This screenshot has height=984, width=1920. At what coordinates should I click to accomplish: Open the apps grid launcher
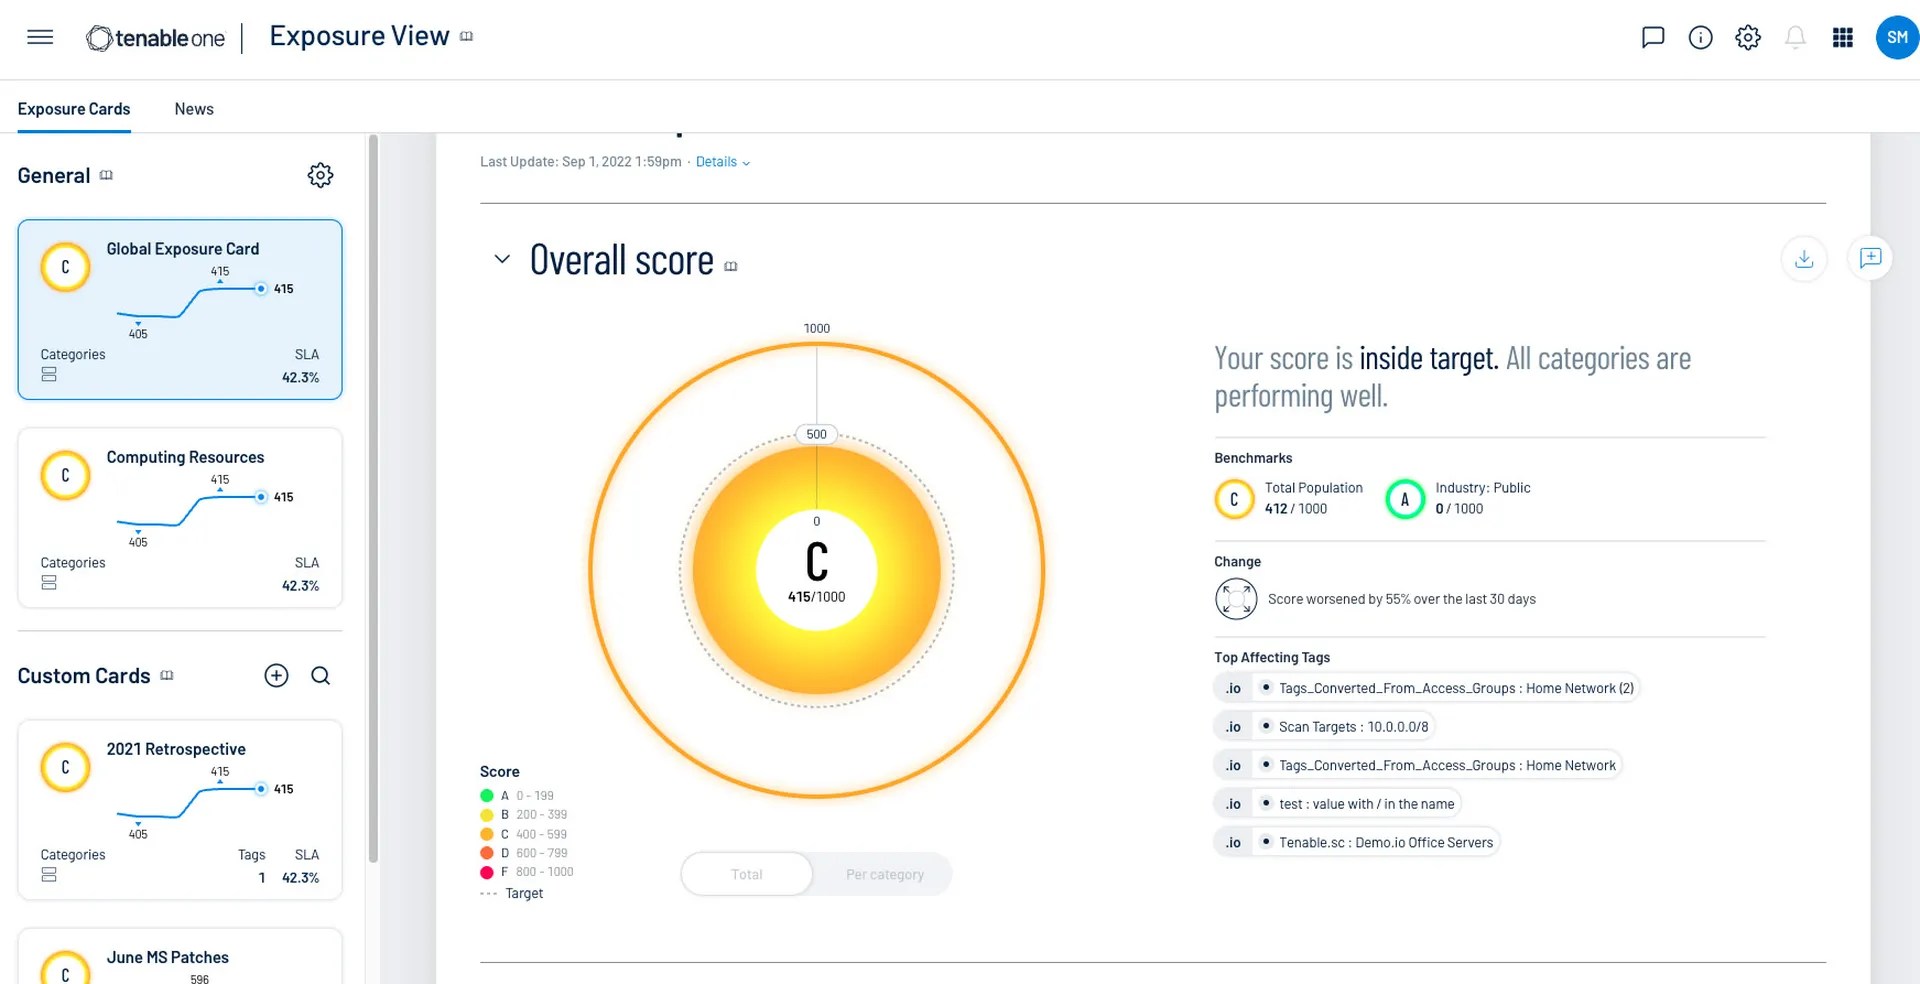(x=1843, y=37)
